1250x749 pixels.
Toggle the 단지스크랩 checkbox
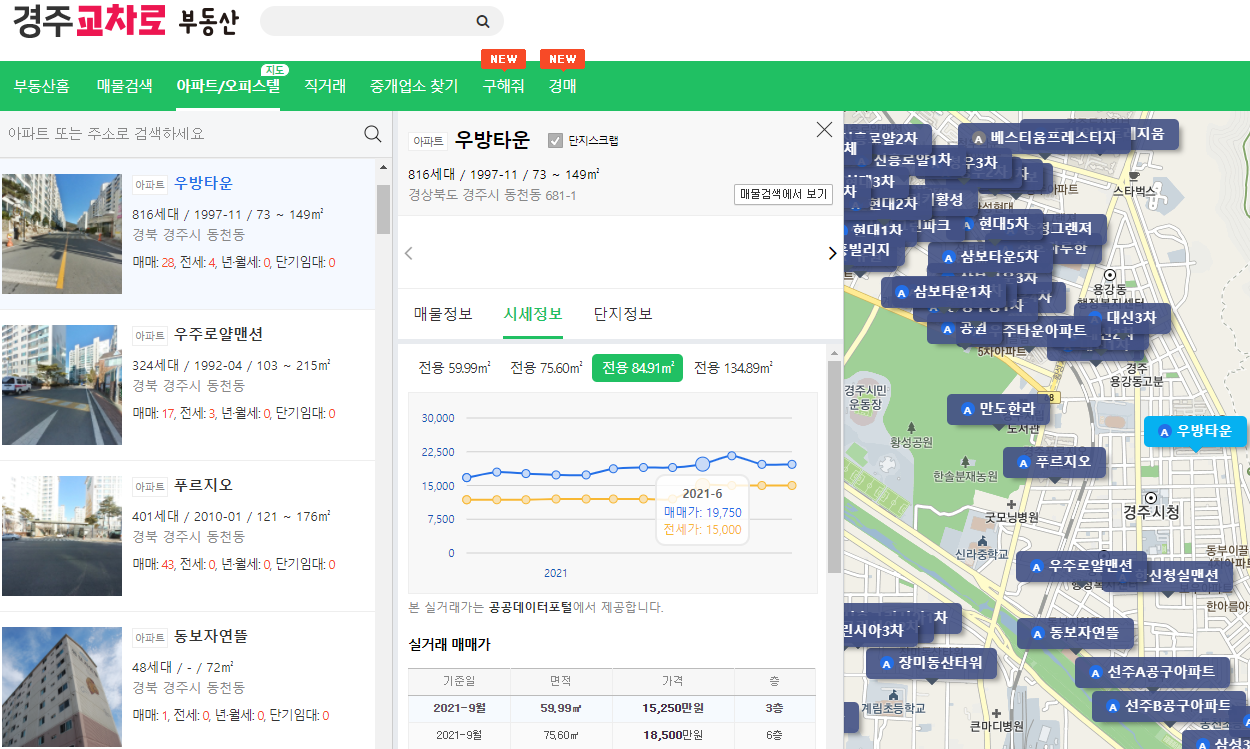[555, 140]
